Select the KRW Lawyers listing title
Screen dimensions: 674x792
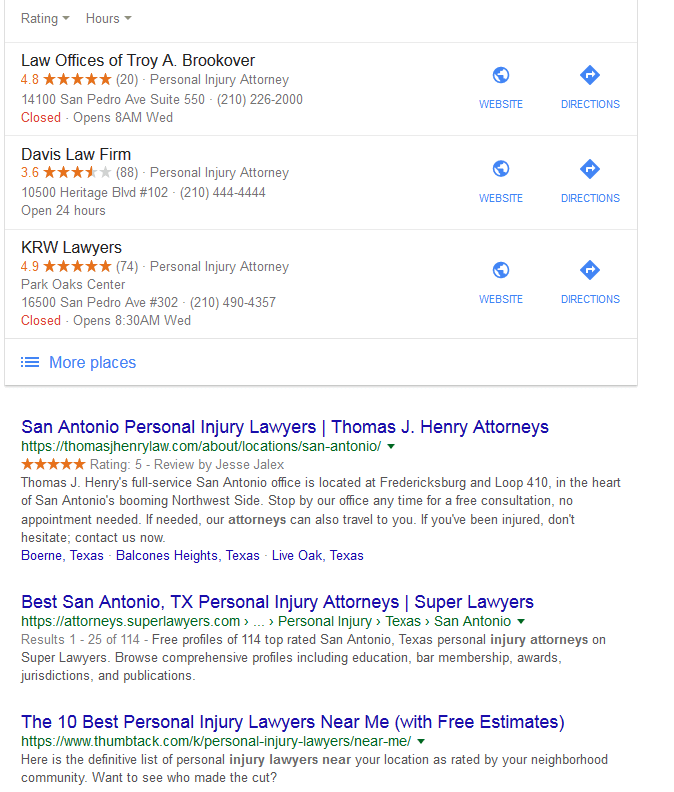[71, 248]
